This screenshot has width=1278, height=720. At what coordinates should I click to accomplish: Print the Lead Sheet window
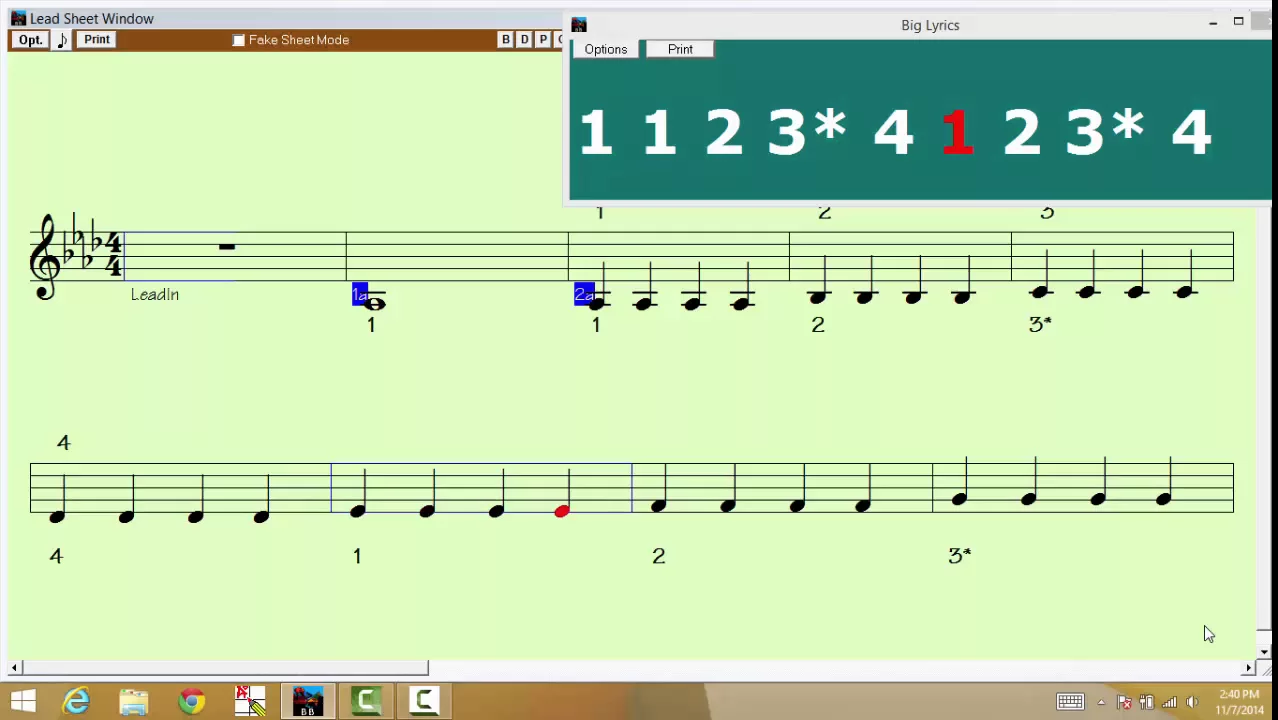(97, 40)
